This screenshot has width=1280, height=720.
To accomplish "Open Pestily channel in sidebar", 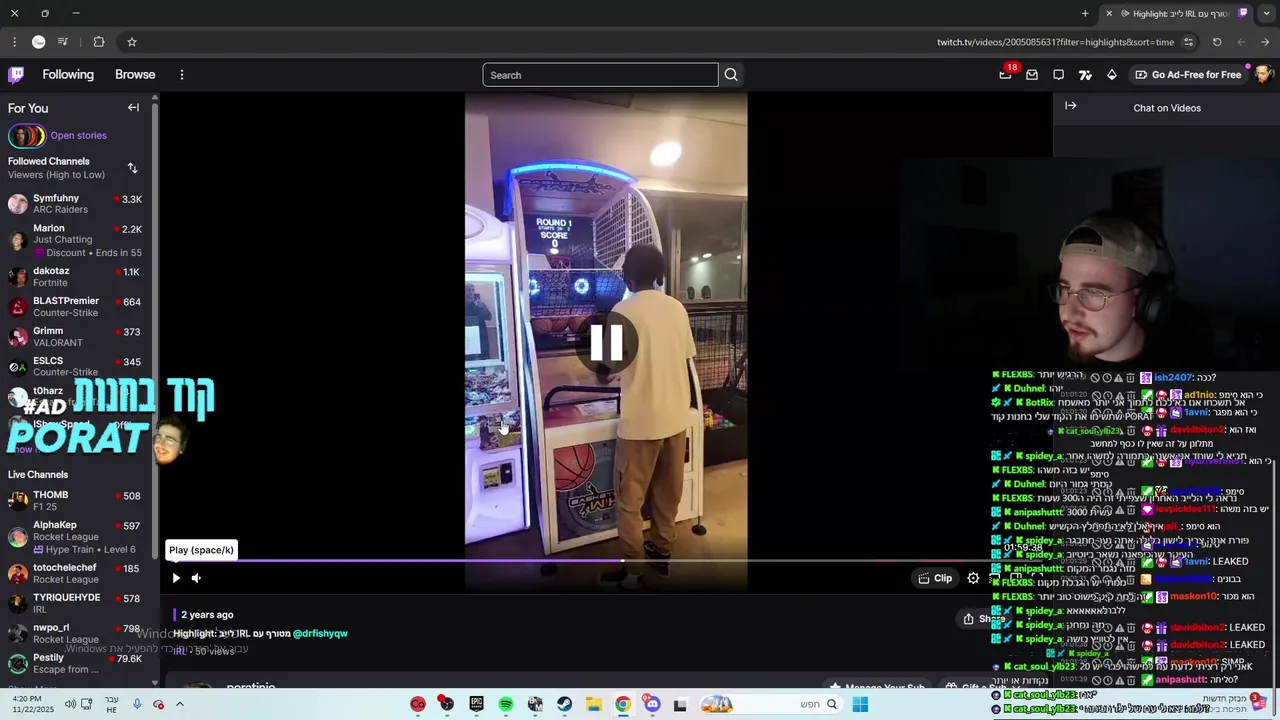I will (x=75, y=663).
